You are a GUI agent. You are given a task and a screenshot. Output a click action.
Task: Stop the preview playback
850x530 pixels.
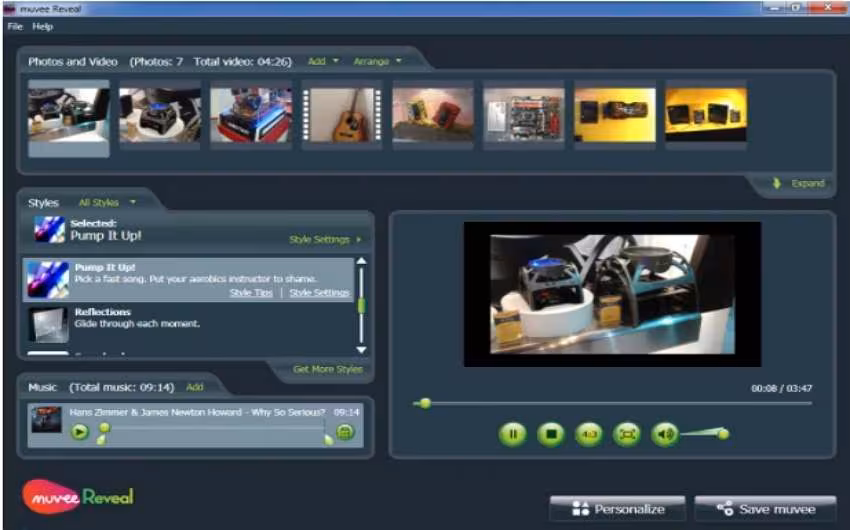tap(551, 434)
